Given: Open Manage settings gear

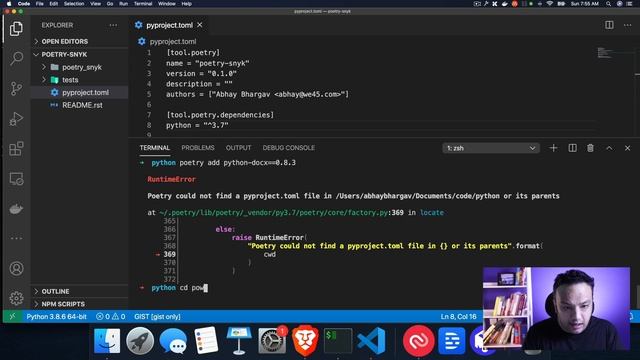Looking at the screenshot, I should tap(16, 298).
